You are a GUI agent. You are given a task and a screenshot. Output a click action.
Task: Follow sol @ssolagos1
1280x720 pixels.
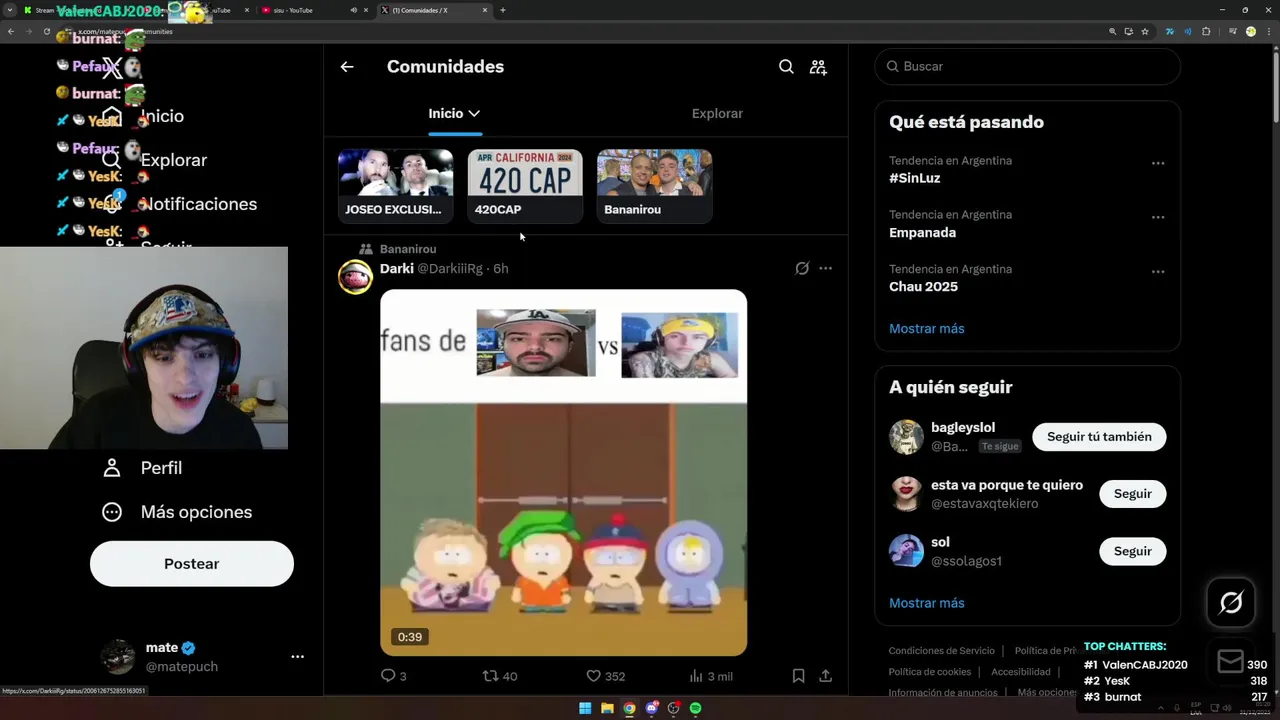[1132, 551]
